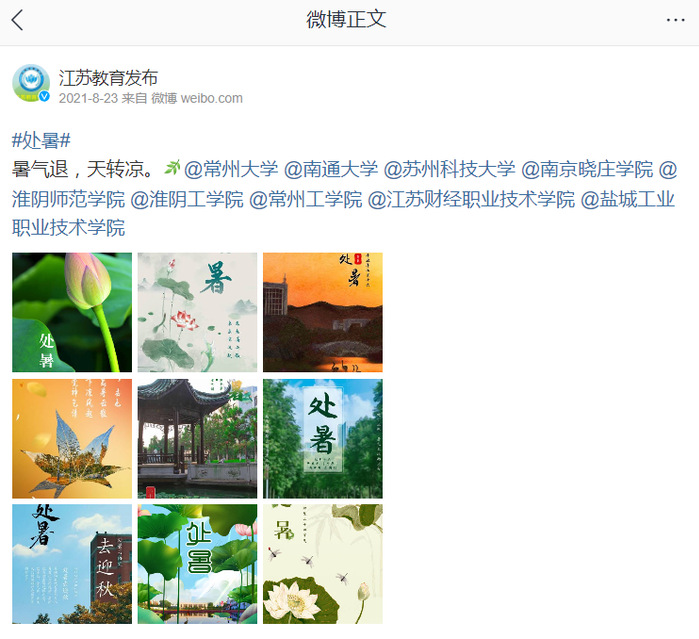Open the @南通大学 mention
Screen dimensions: 699x639
pos(331,169)
